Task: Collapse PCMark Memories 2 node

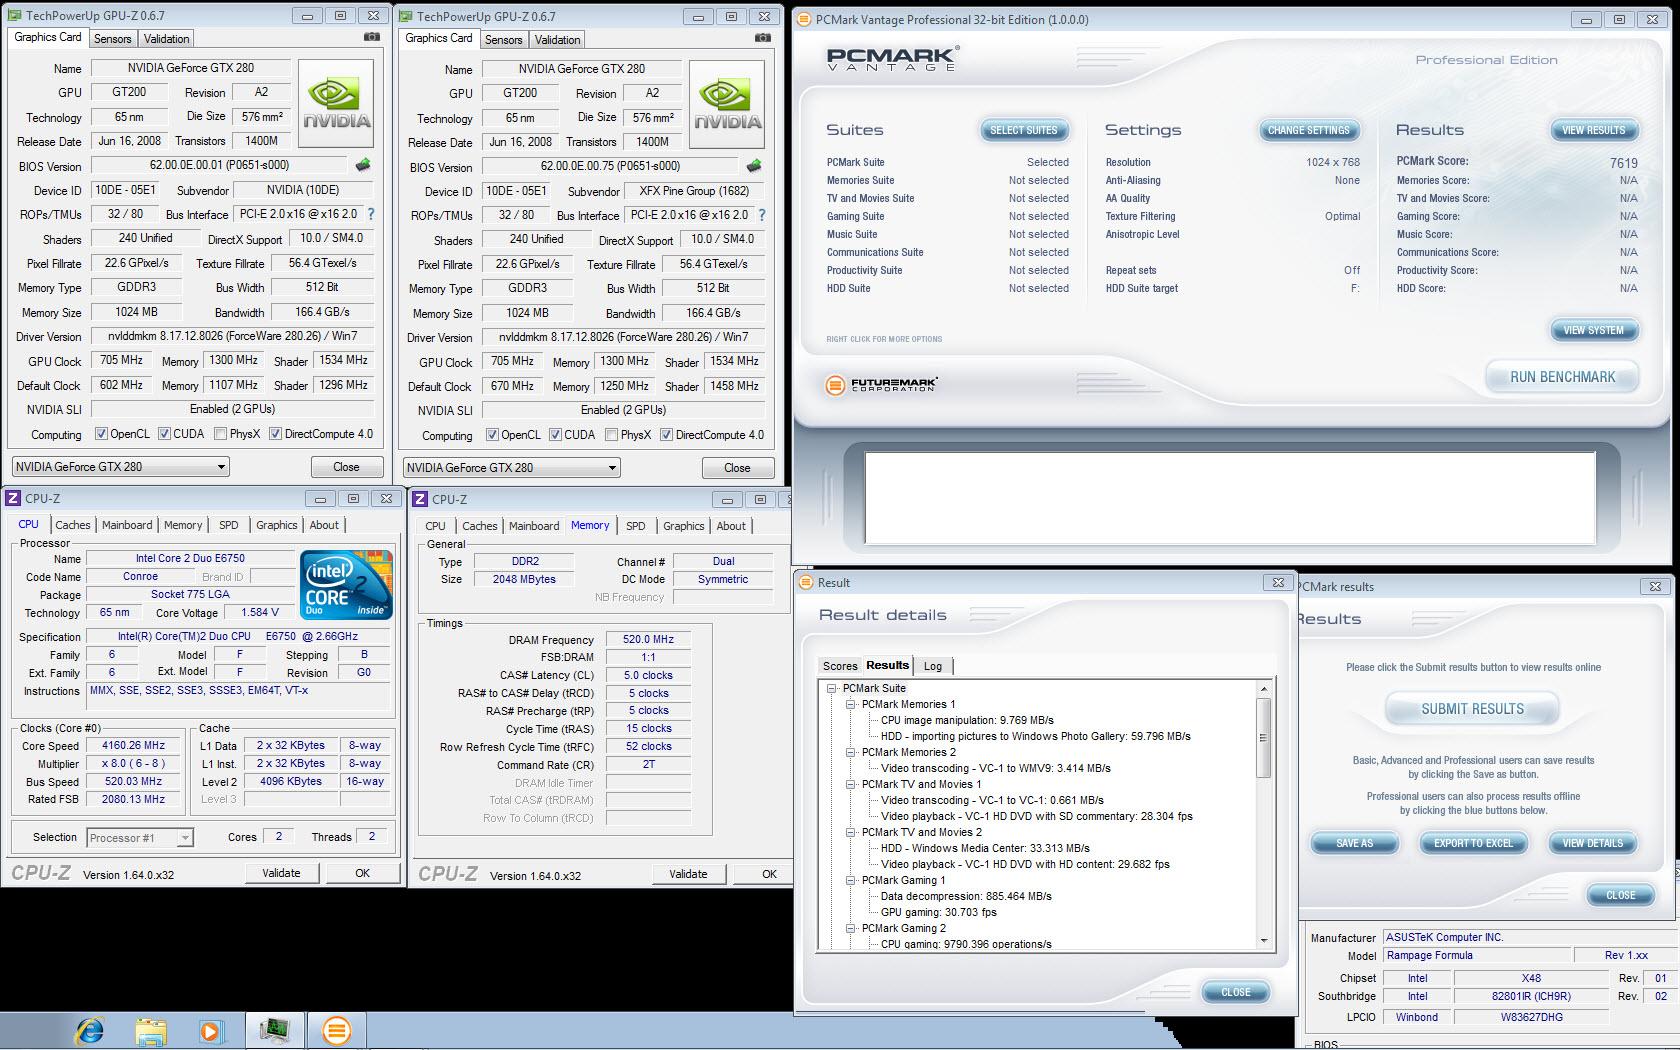Action: 850,752
